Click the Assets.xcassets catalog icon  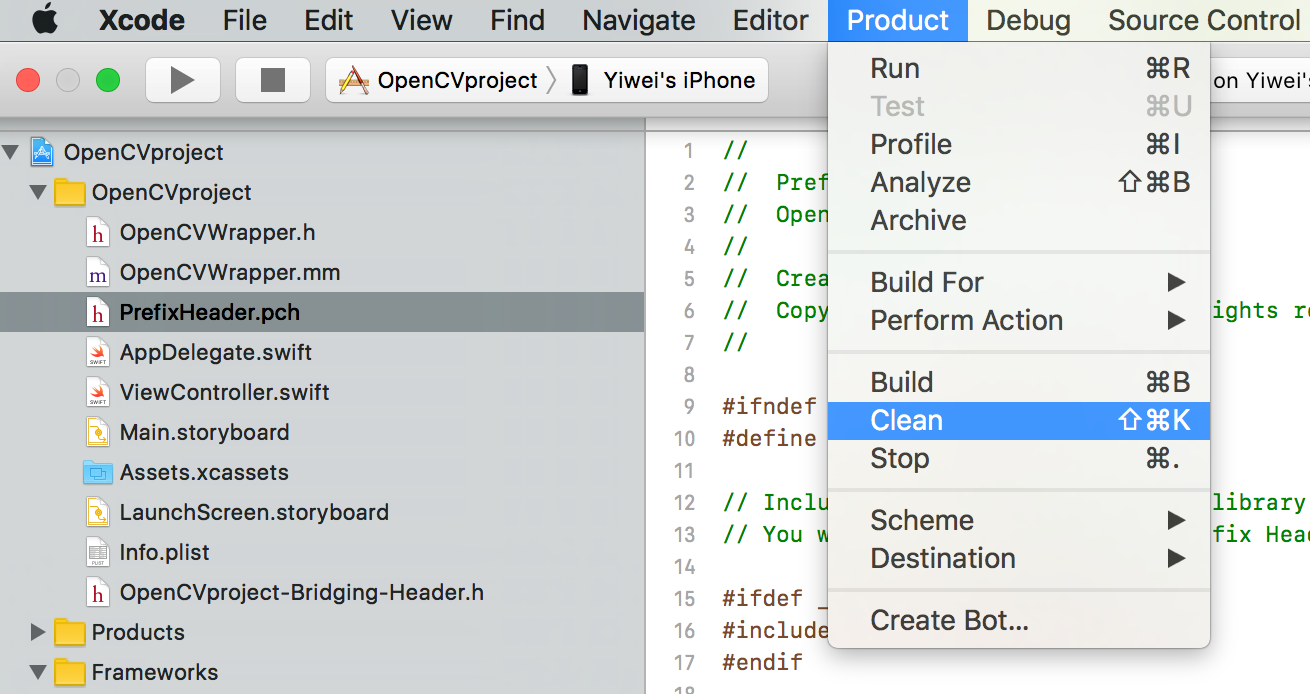click(x=98, y=472)
